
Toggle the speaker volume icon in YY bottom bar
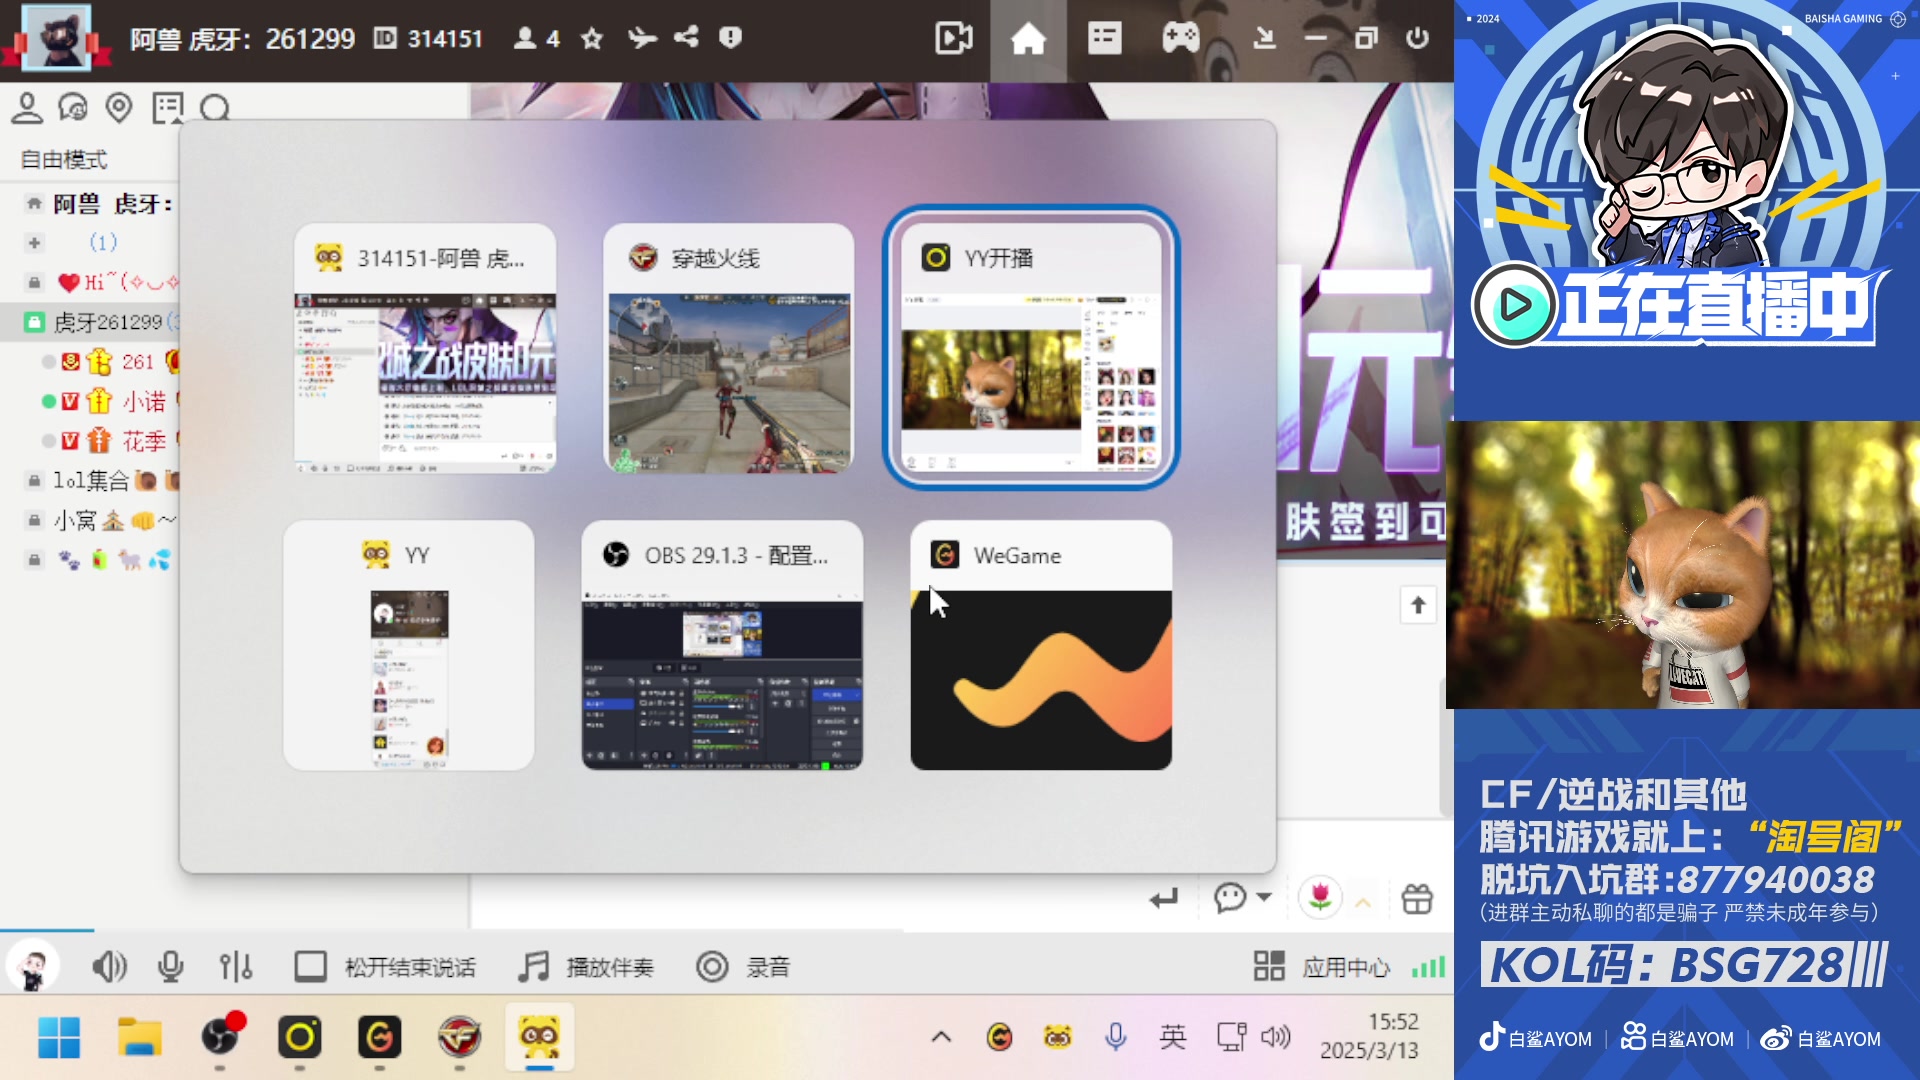(109, 967)
